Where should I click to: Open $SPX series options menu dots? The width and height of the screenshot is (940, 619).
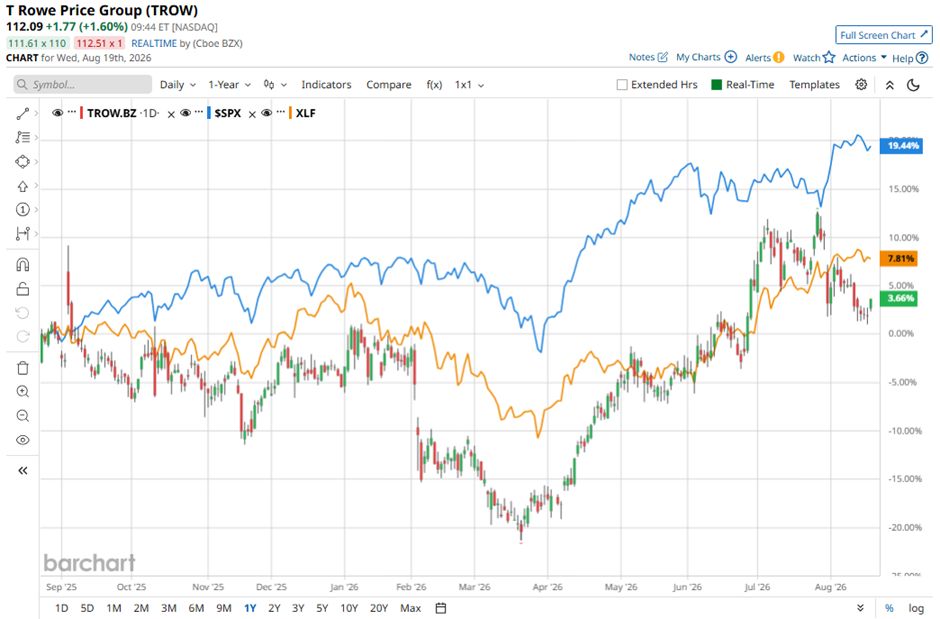200,112
